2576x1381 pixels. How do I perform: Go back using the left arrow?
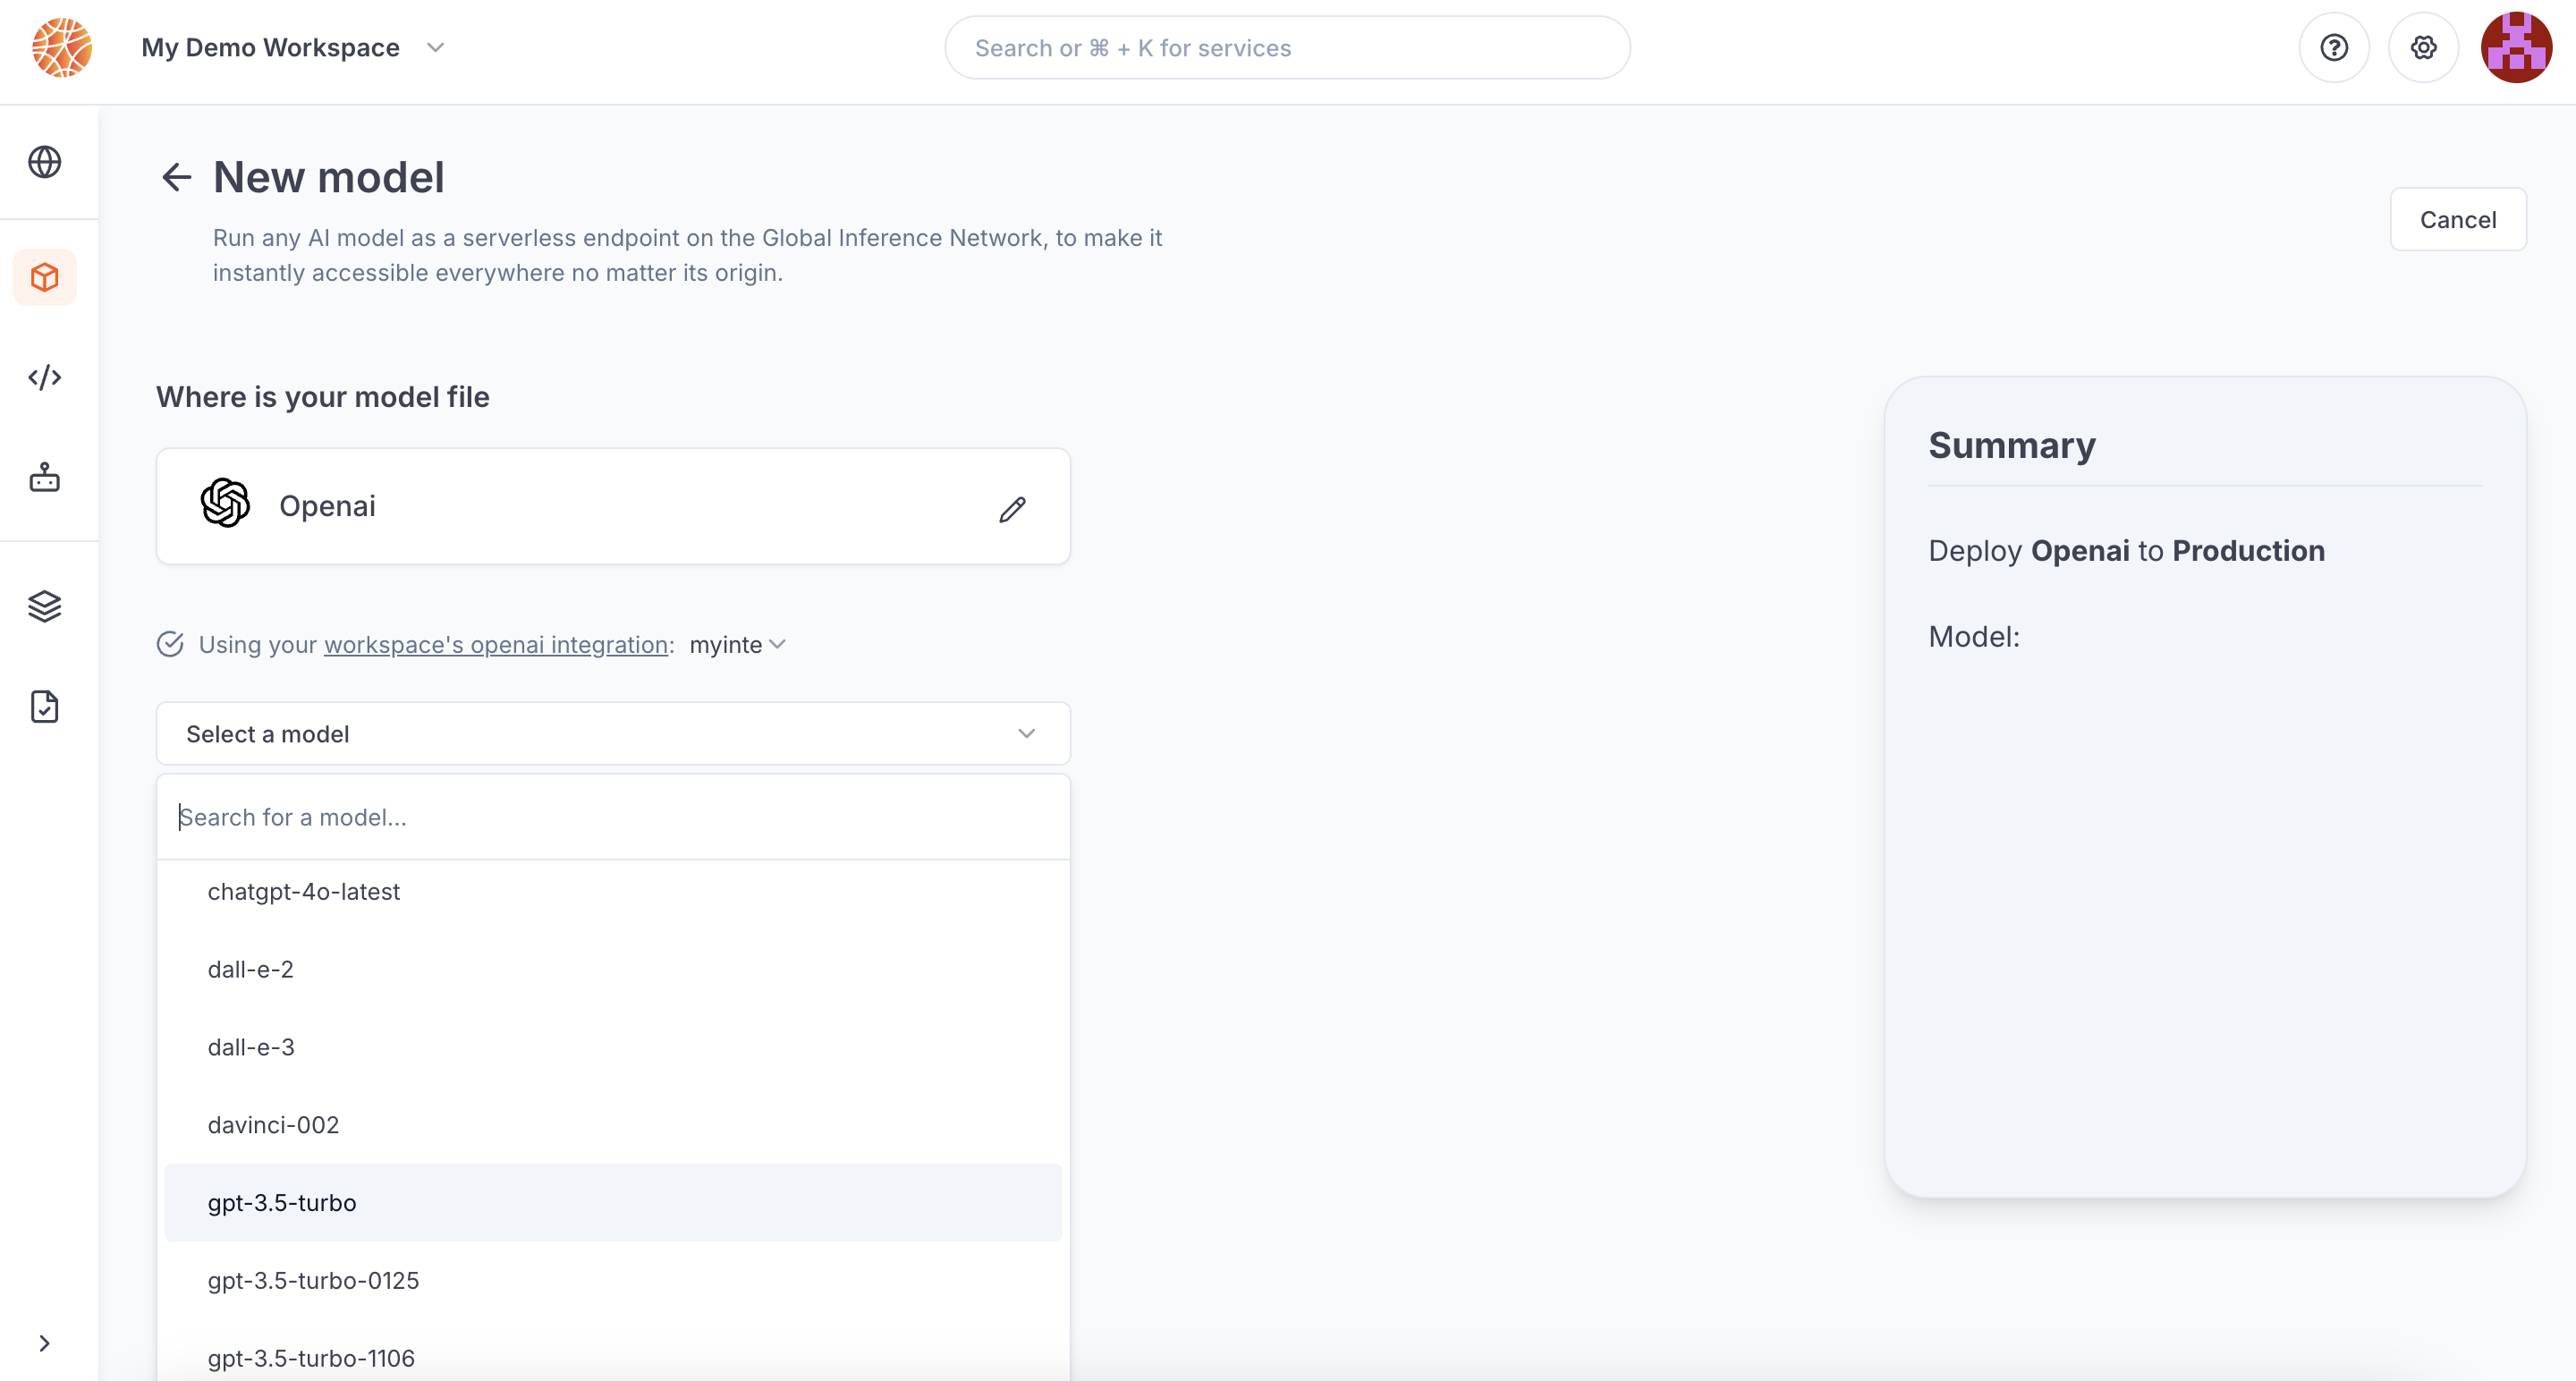click(x=176, y=177)
